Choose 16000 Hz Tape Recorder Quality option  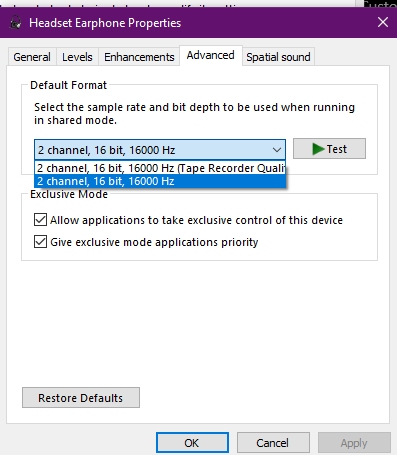tap(160, 168)
